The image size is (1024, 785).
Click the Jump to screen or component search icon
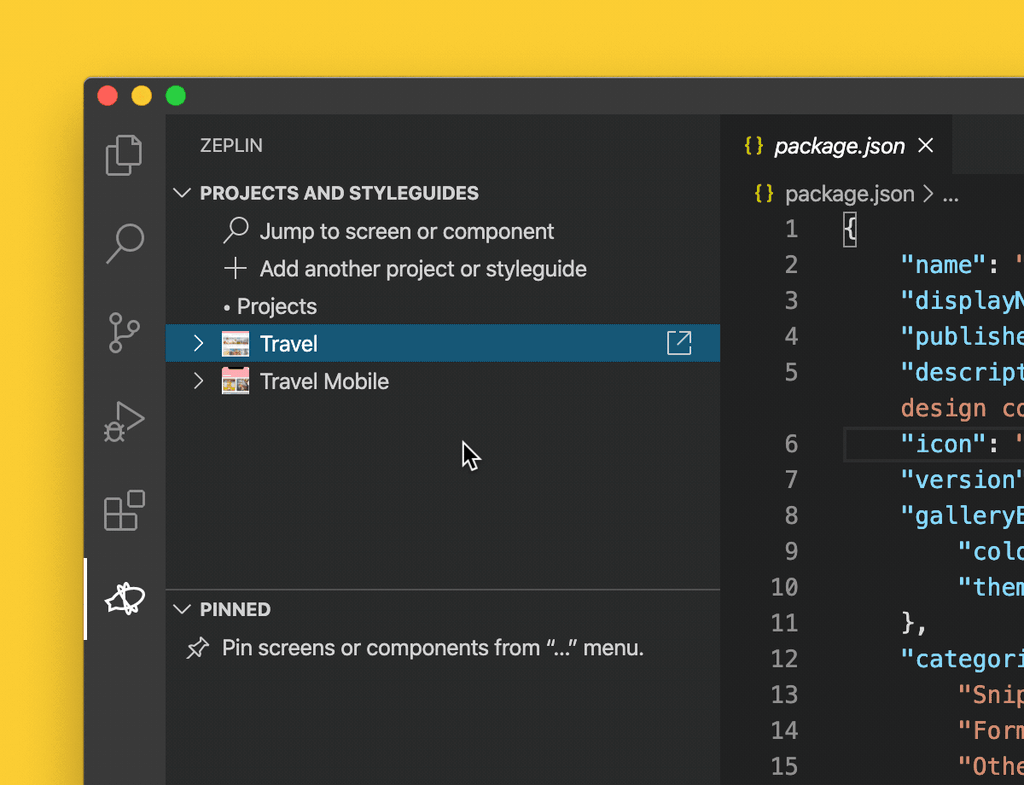coord(236,231)
